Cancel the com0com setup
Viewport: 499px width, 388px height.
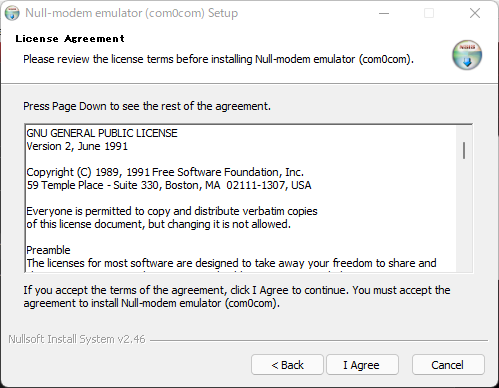[x=448, y=365]
